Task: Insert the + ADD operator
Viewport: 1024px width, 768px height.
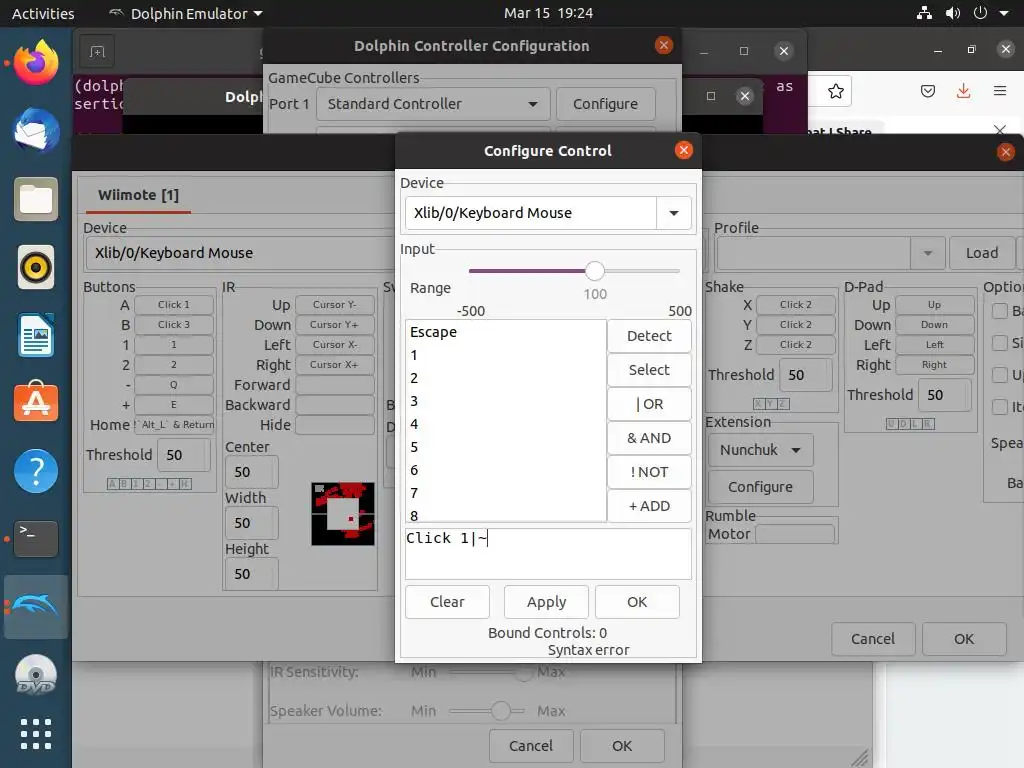Action: pos(649,505)
